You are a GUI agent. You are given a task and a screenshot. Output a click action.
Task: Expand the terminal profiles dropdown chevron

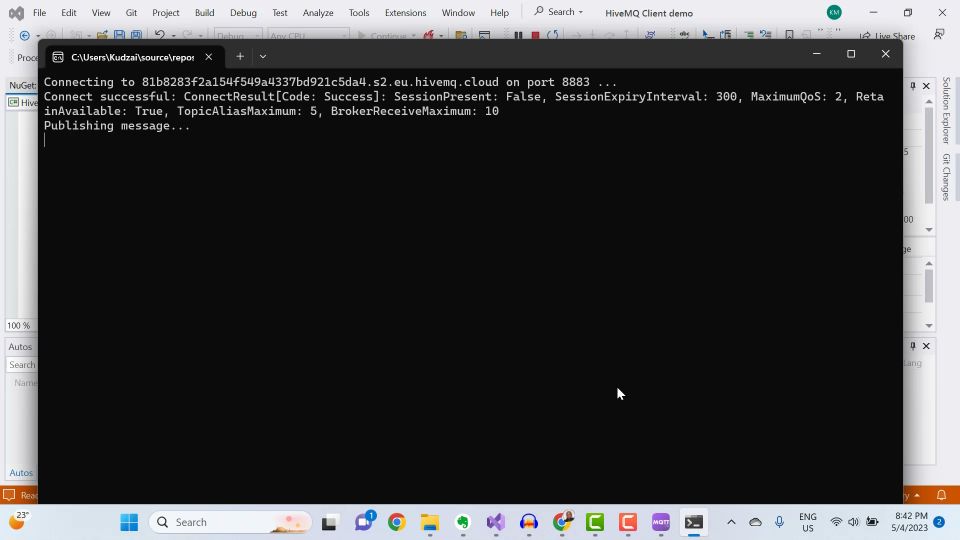(263, 56)
